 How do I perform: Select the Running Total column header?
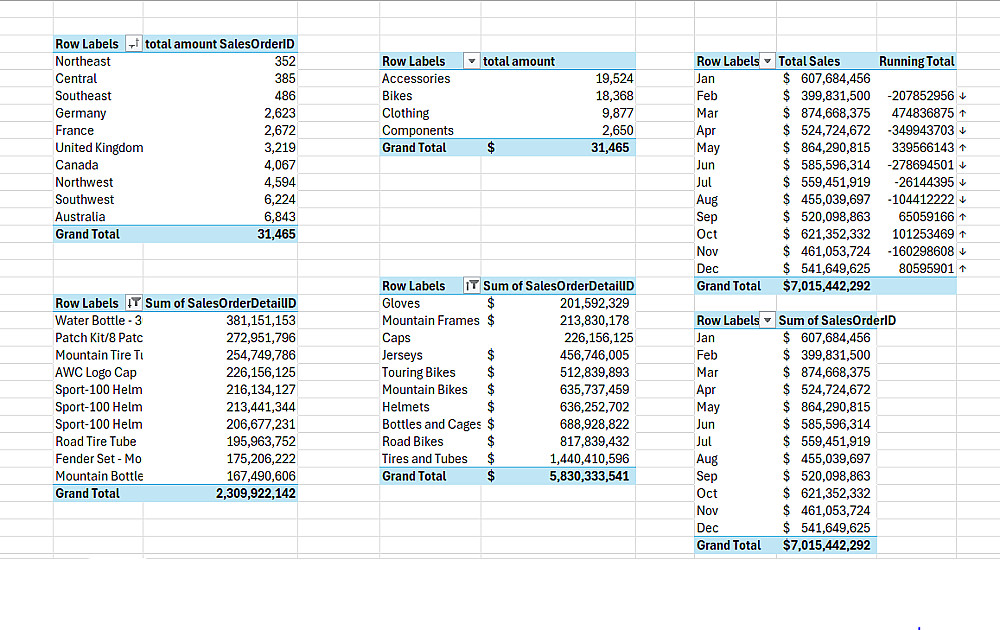coord(916,61)
